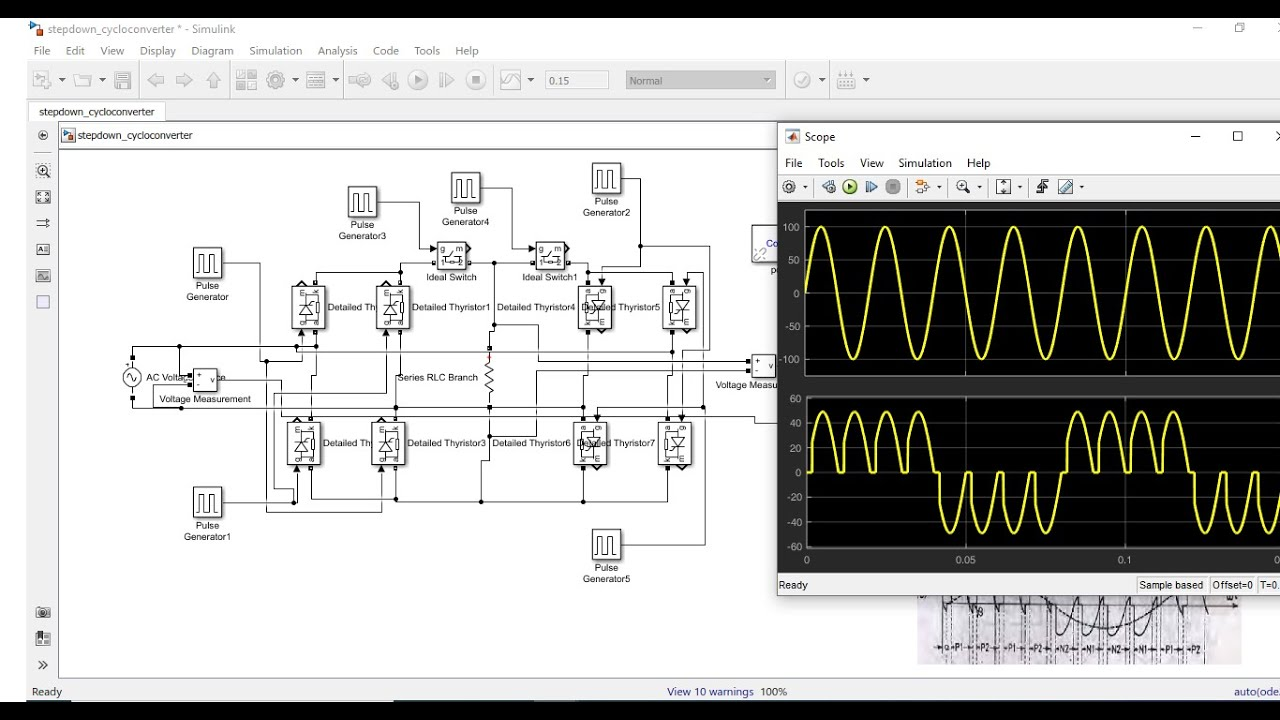Expand the Build model dropdown arrow
1280x720 pixels.
coord(866,80)
